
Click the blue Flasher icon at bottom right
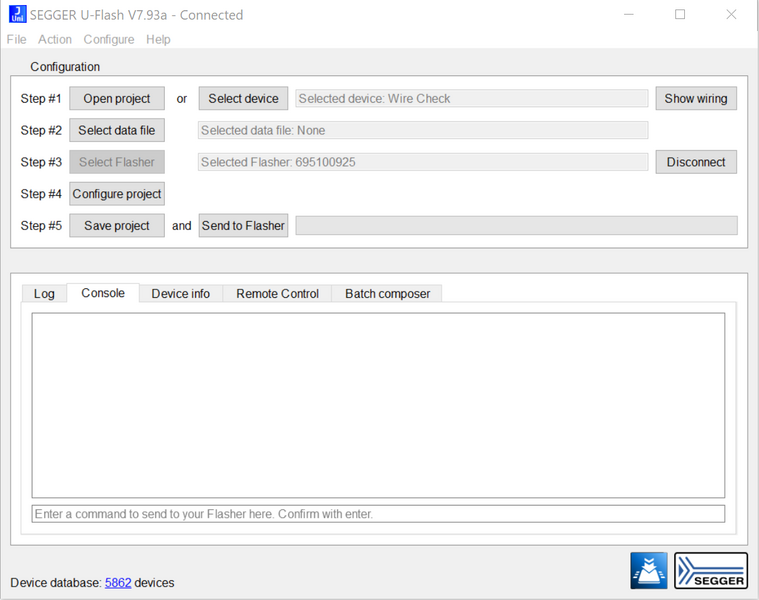pyautogui.click(x=649, y=570)
